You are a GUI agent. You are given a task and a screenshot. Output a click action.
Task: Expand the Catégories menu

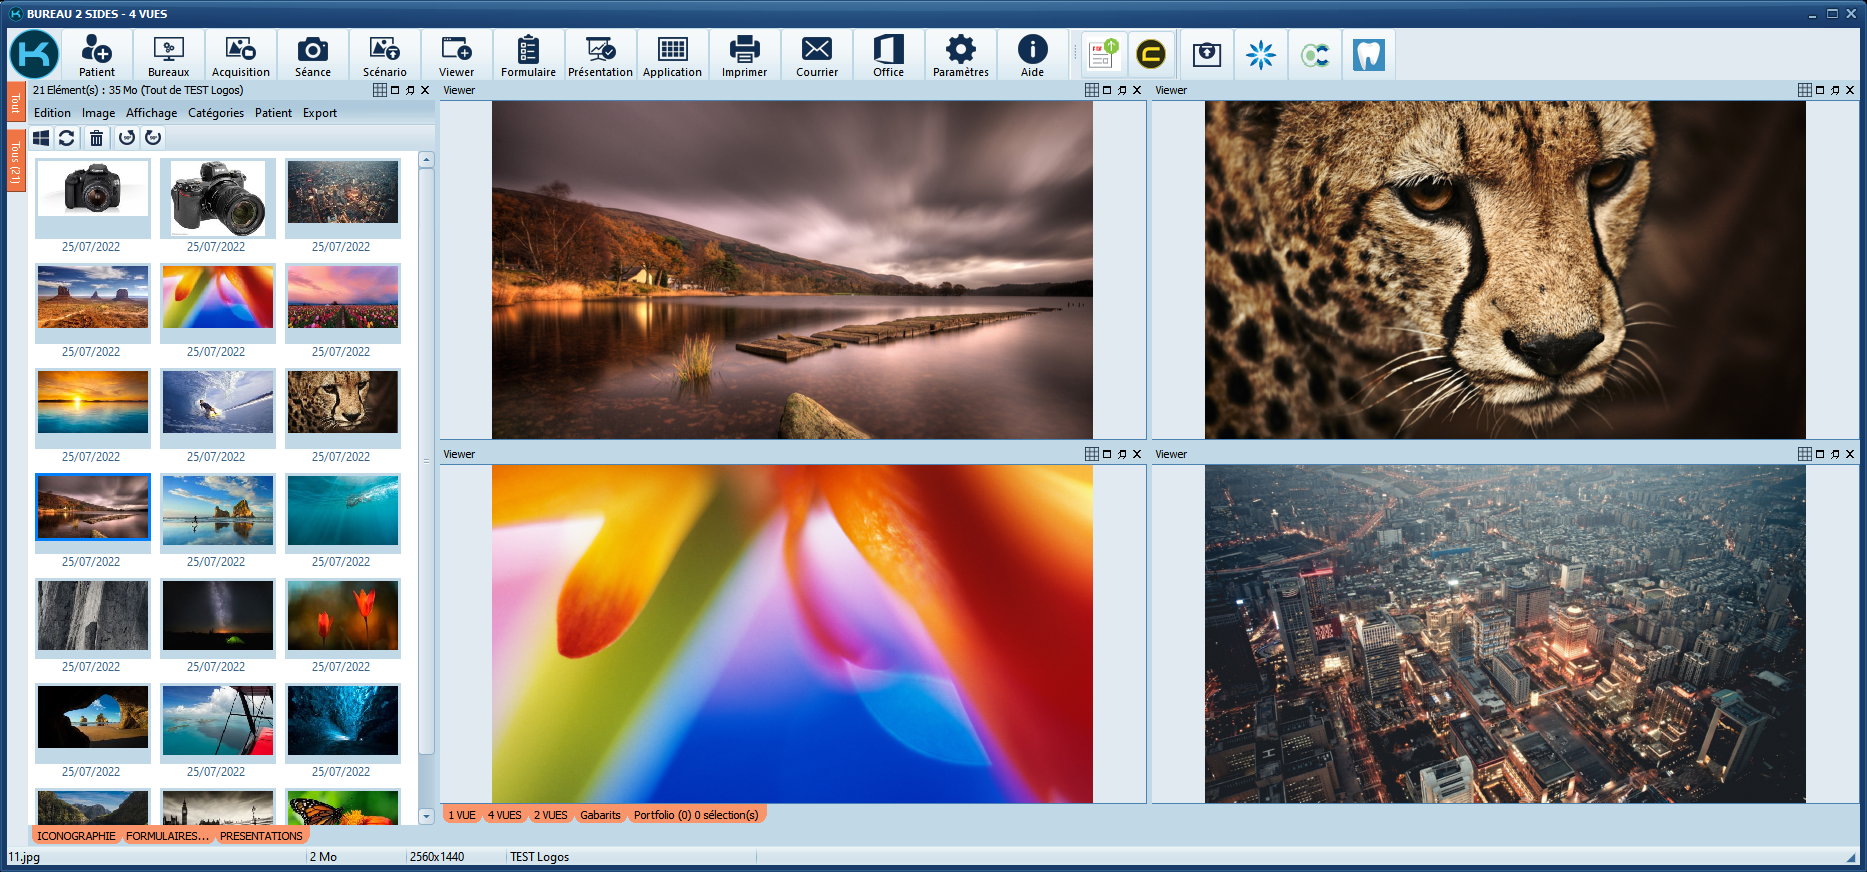(216, 113)
